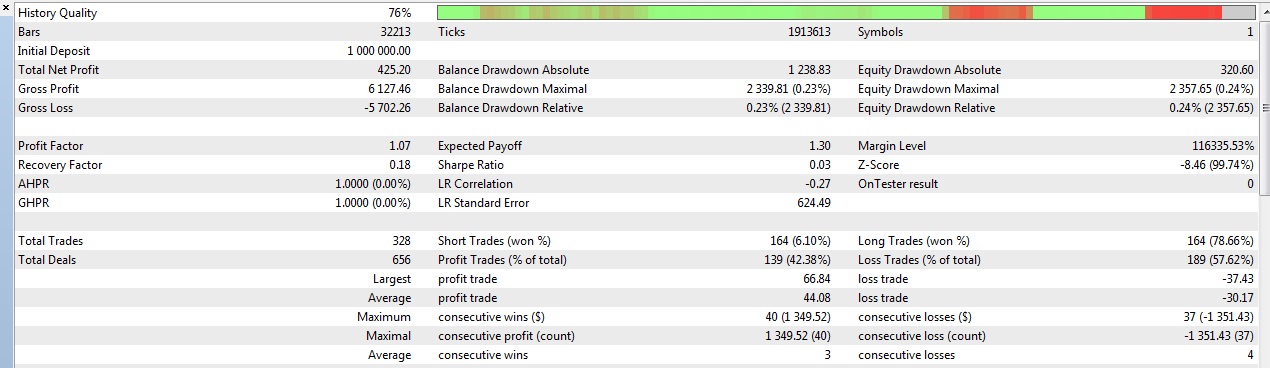Image resolution: width=1270 pixels, height=368 pixels.
Task: Select the Sharpe Ratio value 0.03
Action: pyautogui.click(x=820, y=165)
